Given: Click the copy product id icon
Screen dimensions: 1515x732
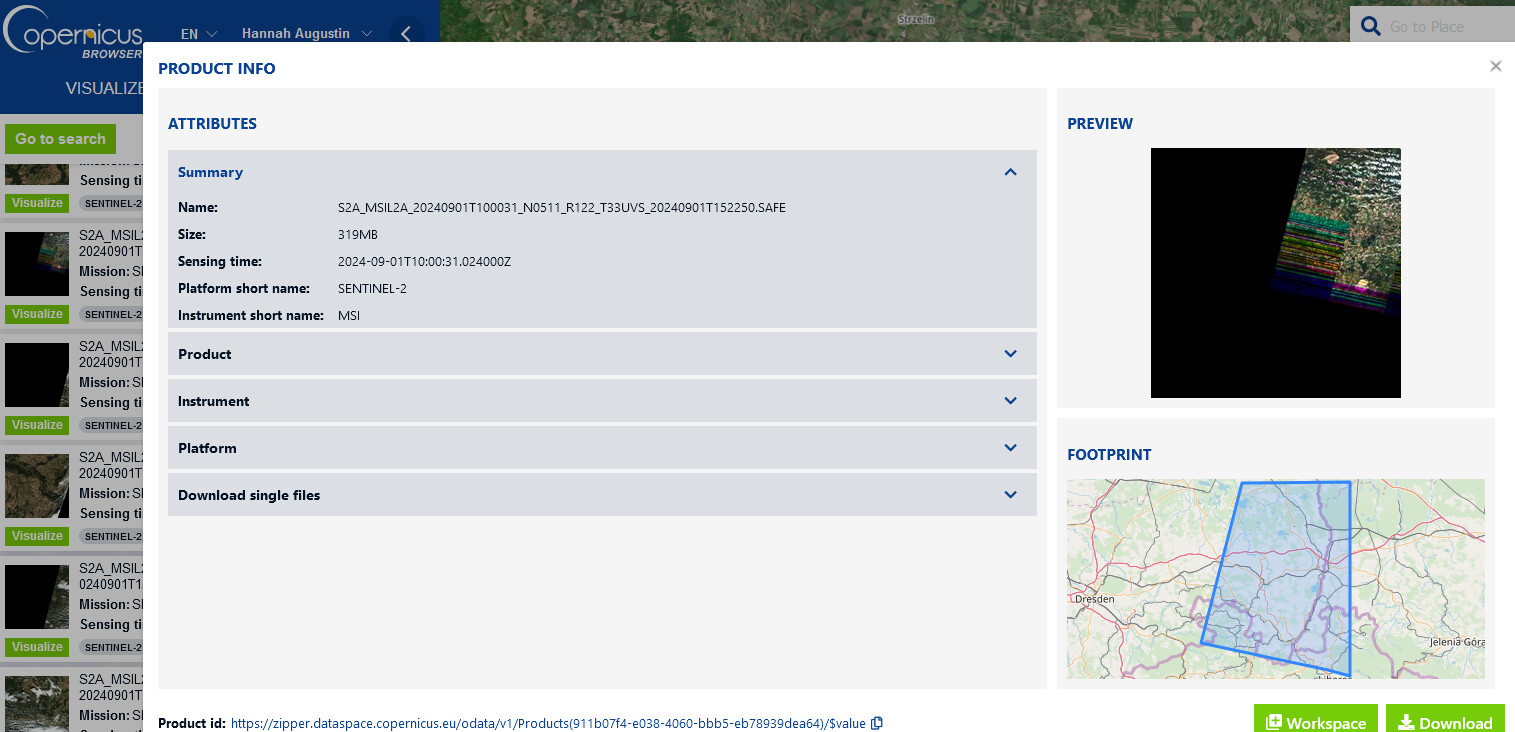Looking at the screenshot, I should point(877,723).
